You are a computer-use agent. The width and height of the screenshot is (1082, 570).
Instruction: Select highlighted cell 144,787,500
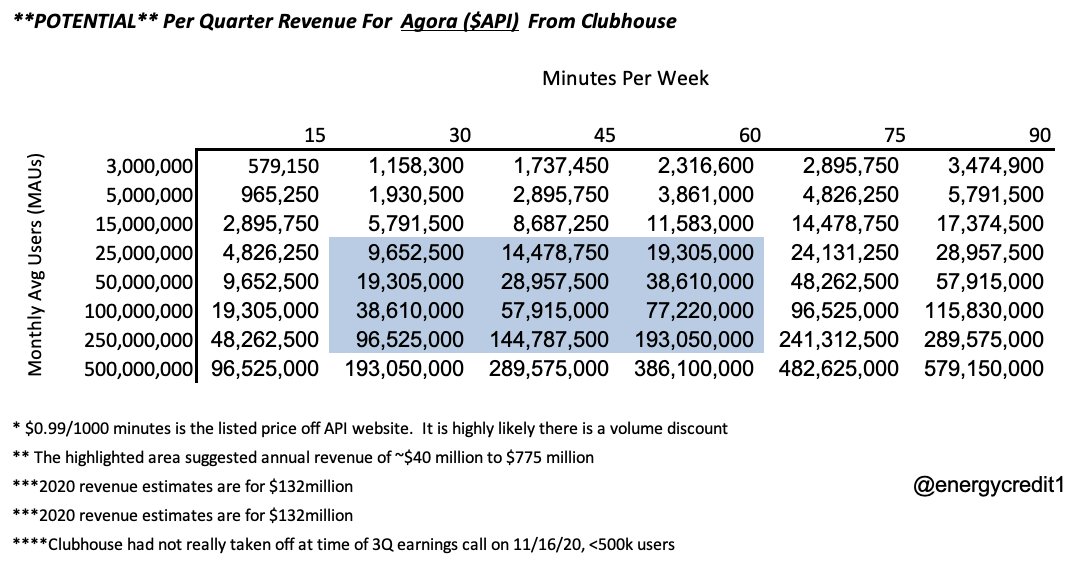pyautogui.click(x=550, y=340)
